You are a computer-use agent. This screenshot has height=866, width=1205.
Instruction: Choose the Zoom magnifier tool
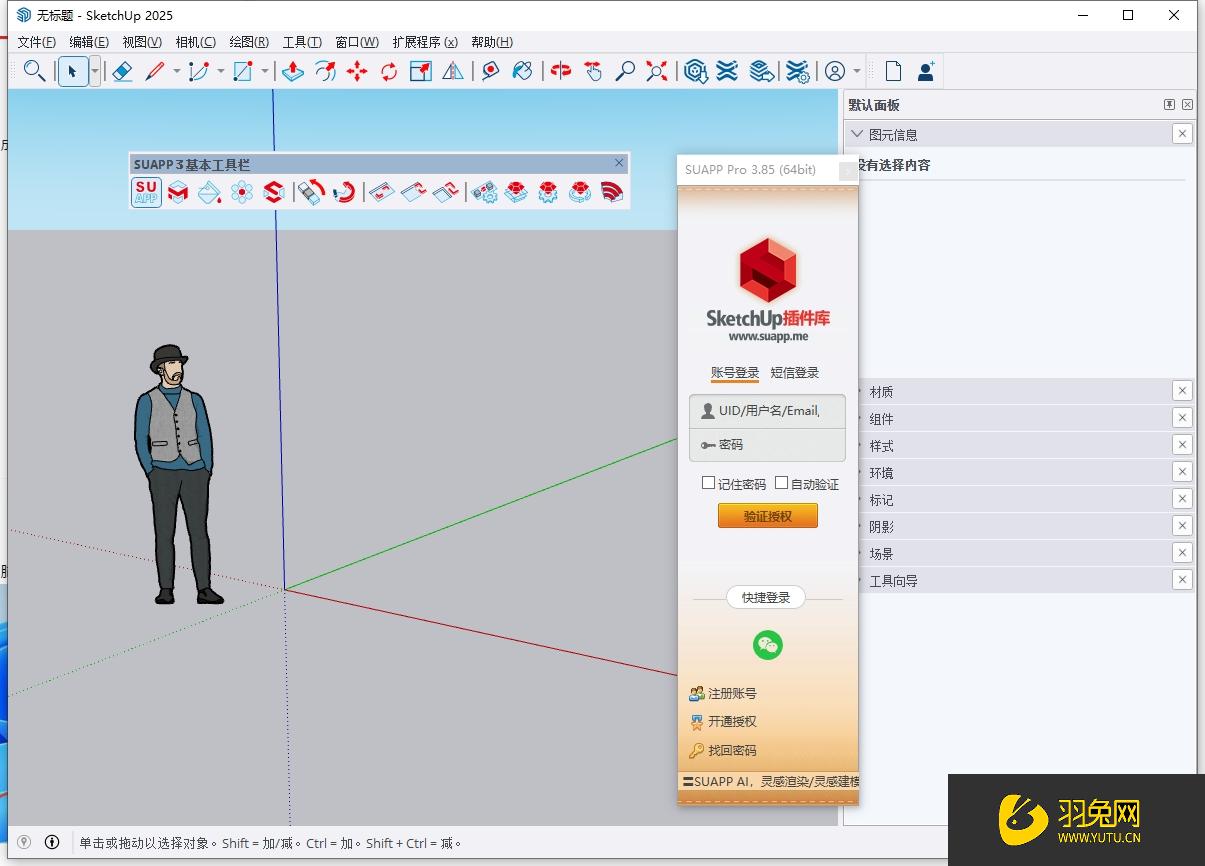tap(625, 71)
